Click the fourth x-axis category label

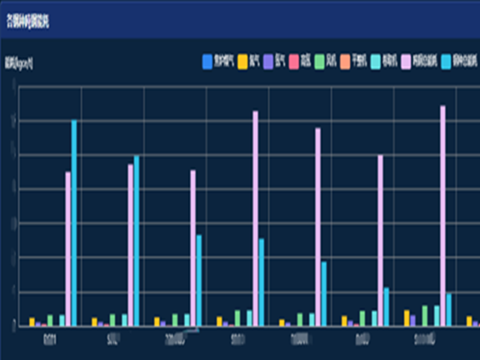tap(237, 340)
